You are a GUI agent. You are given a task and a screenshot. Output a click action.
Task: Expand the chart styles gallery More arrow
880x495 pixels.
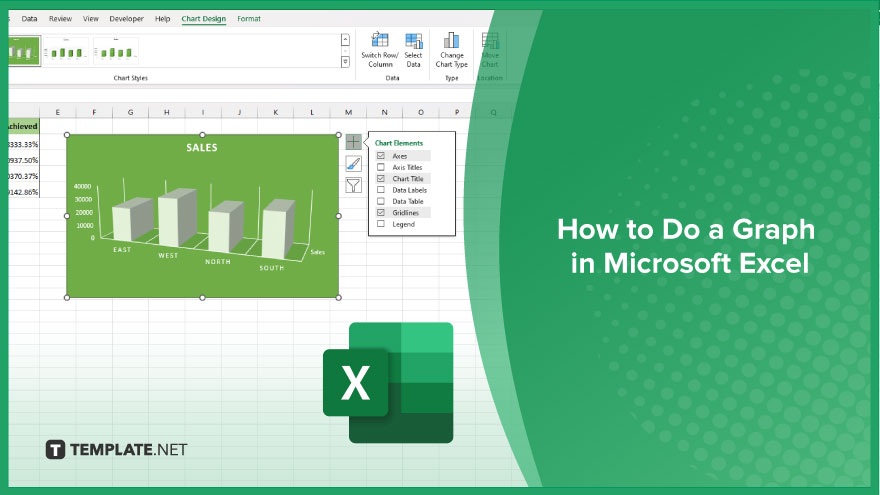tap(345, 62)
